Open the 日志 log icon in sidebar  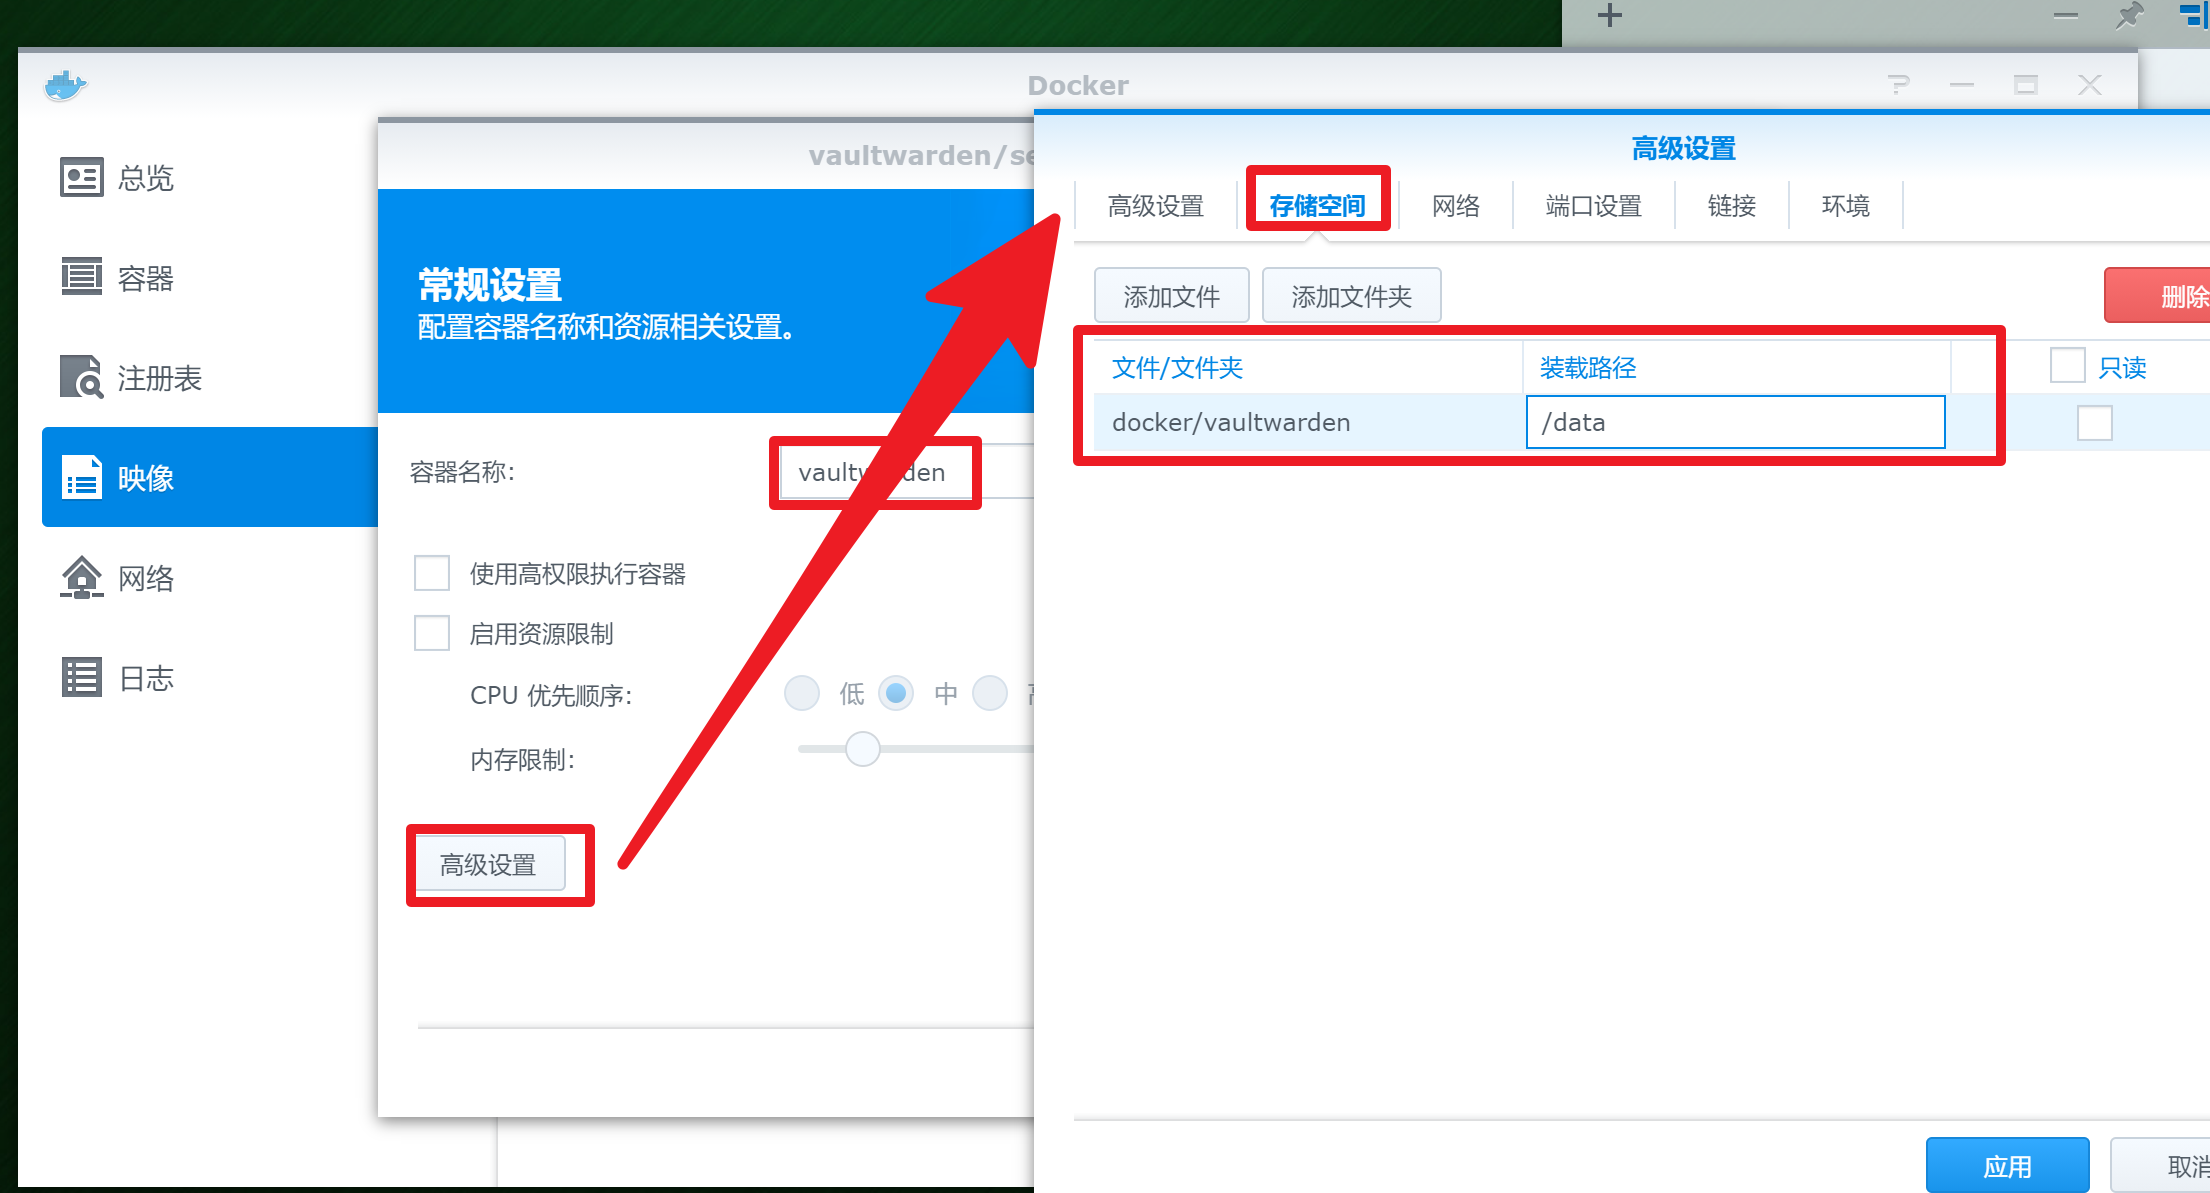coord(81,677)
